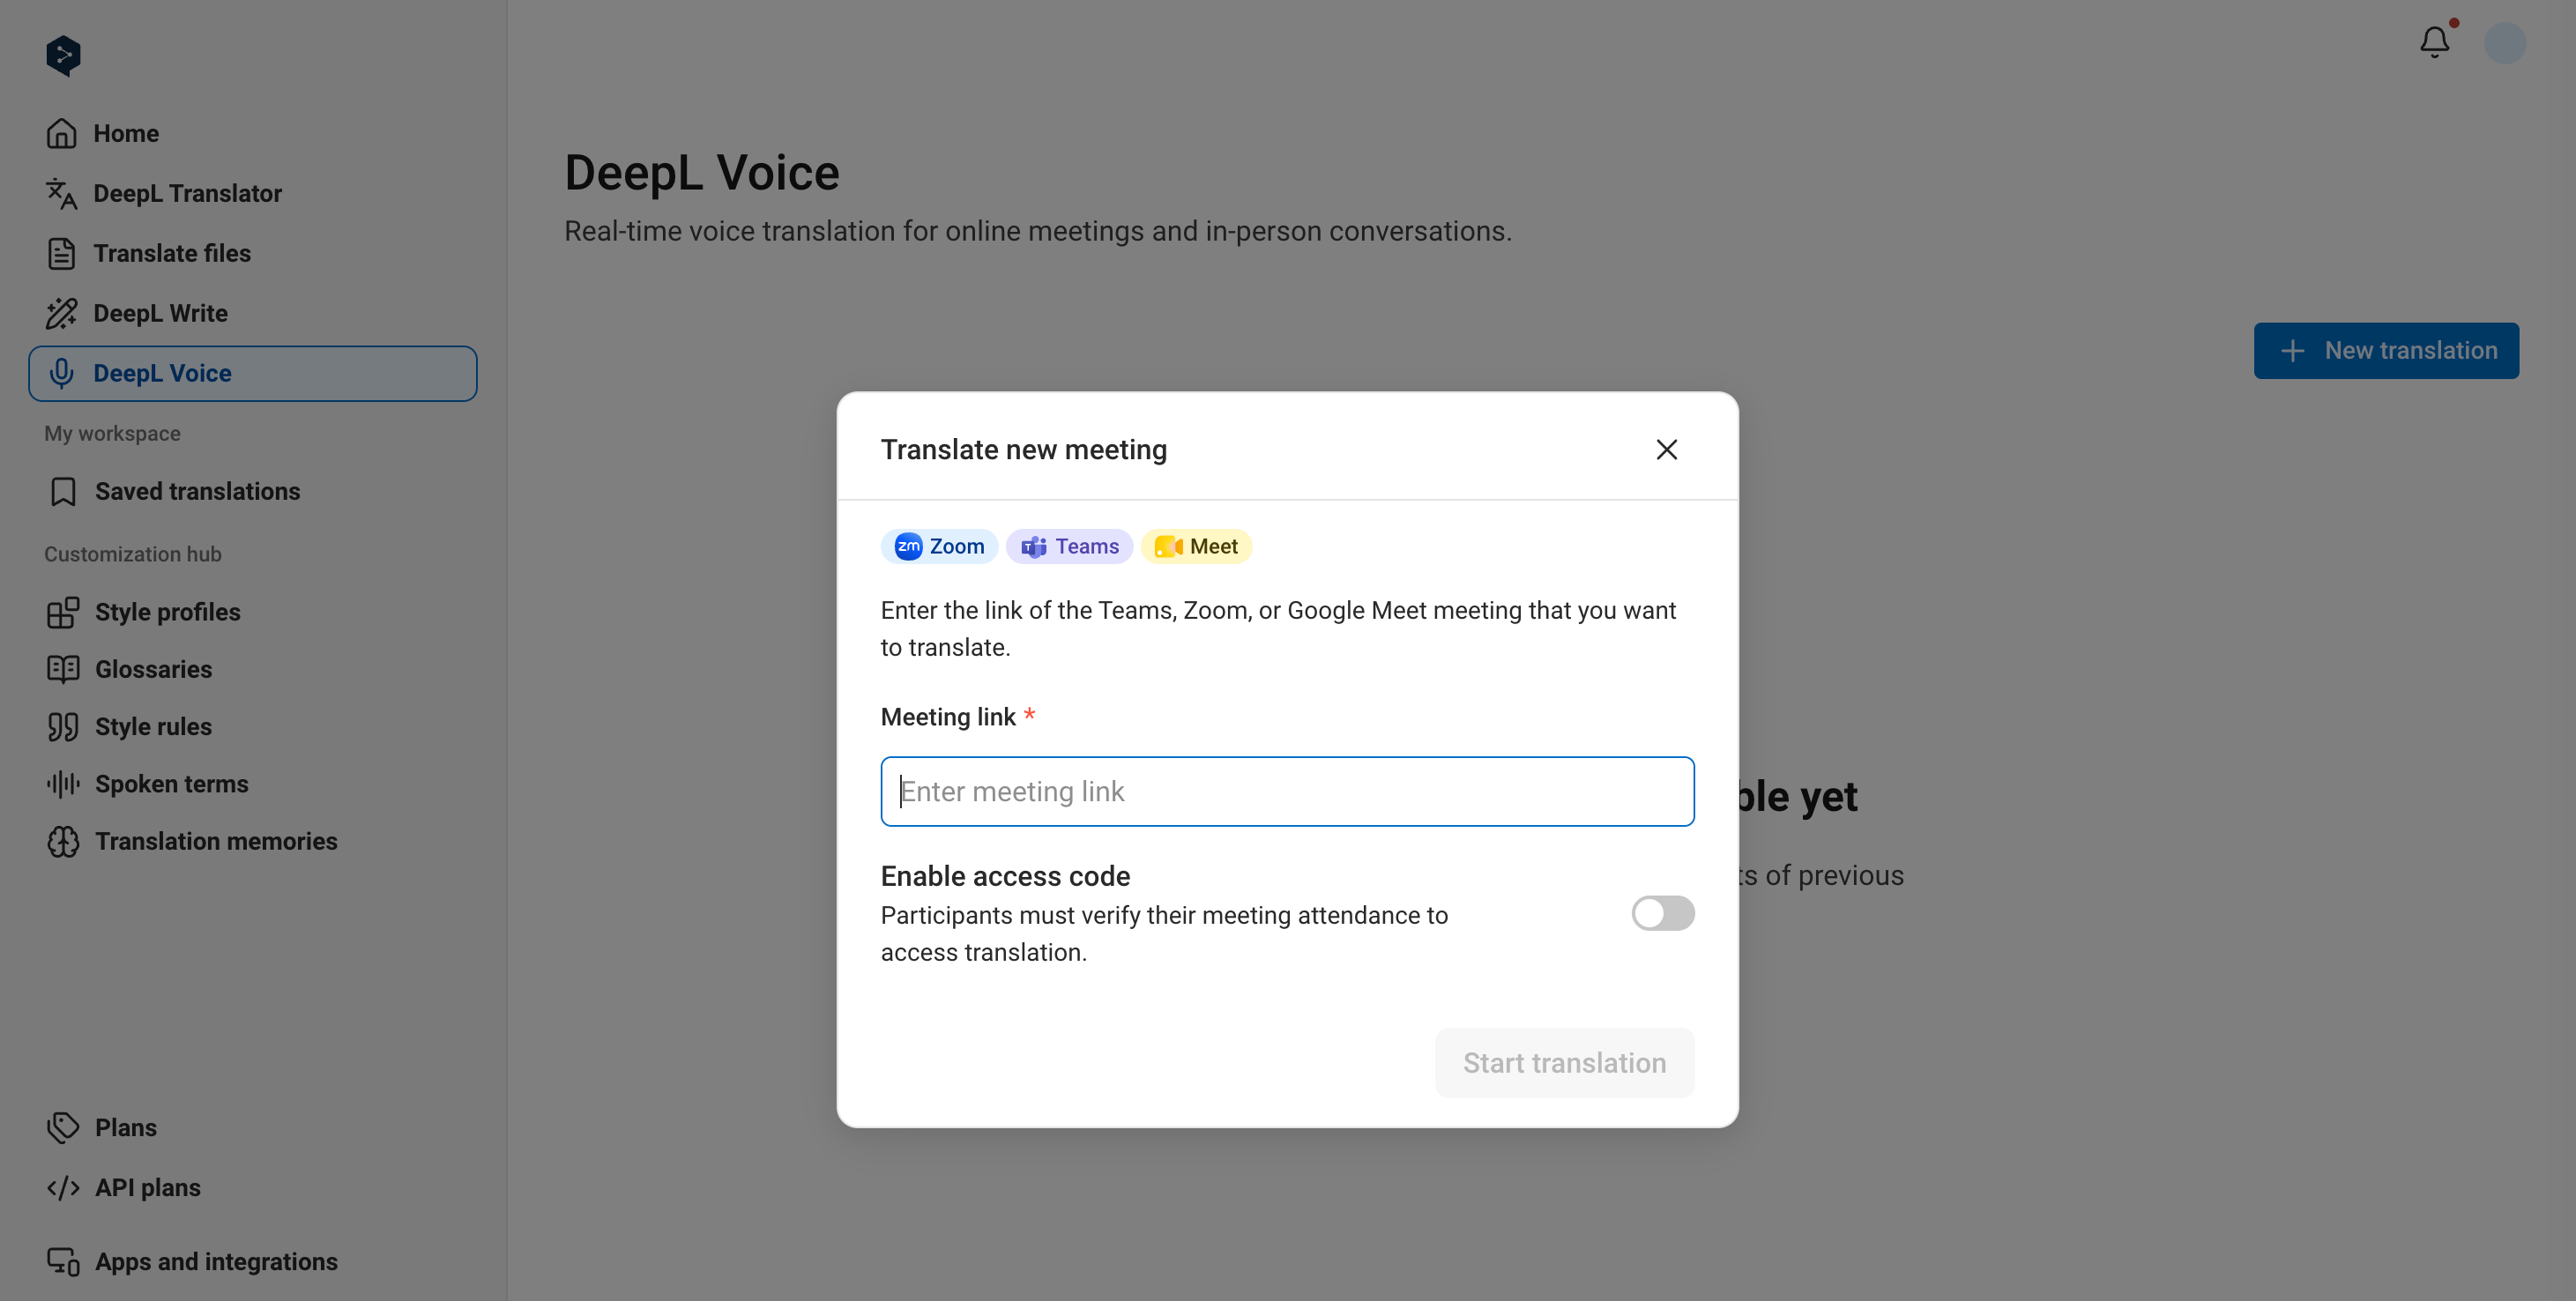Click the Translation memories brain icon
This screenshot has width=2576, height=1301.
point(63,841)
